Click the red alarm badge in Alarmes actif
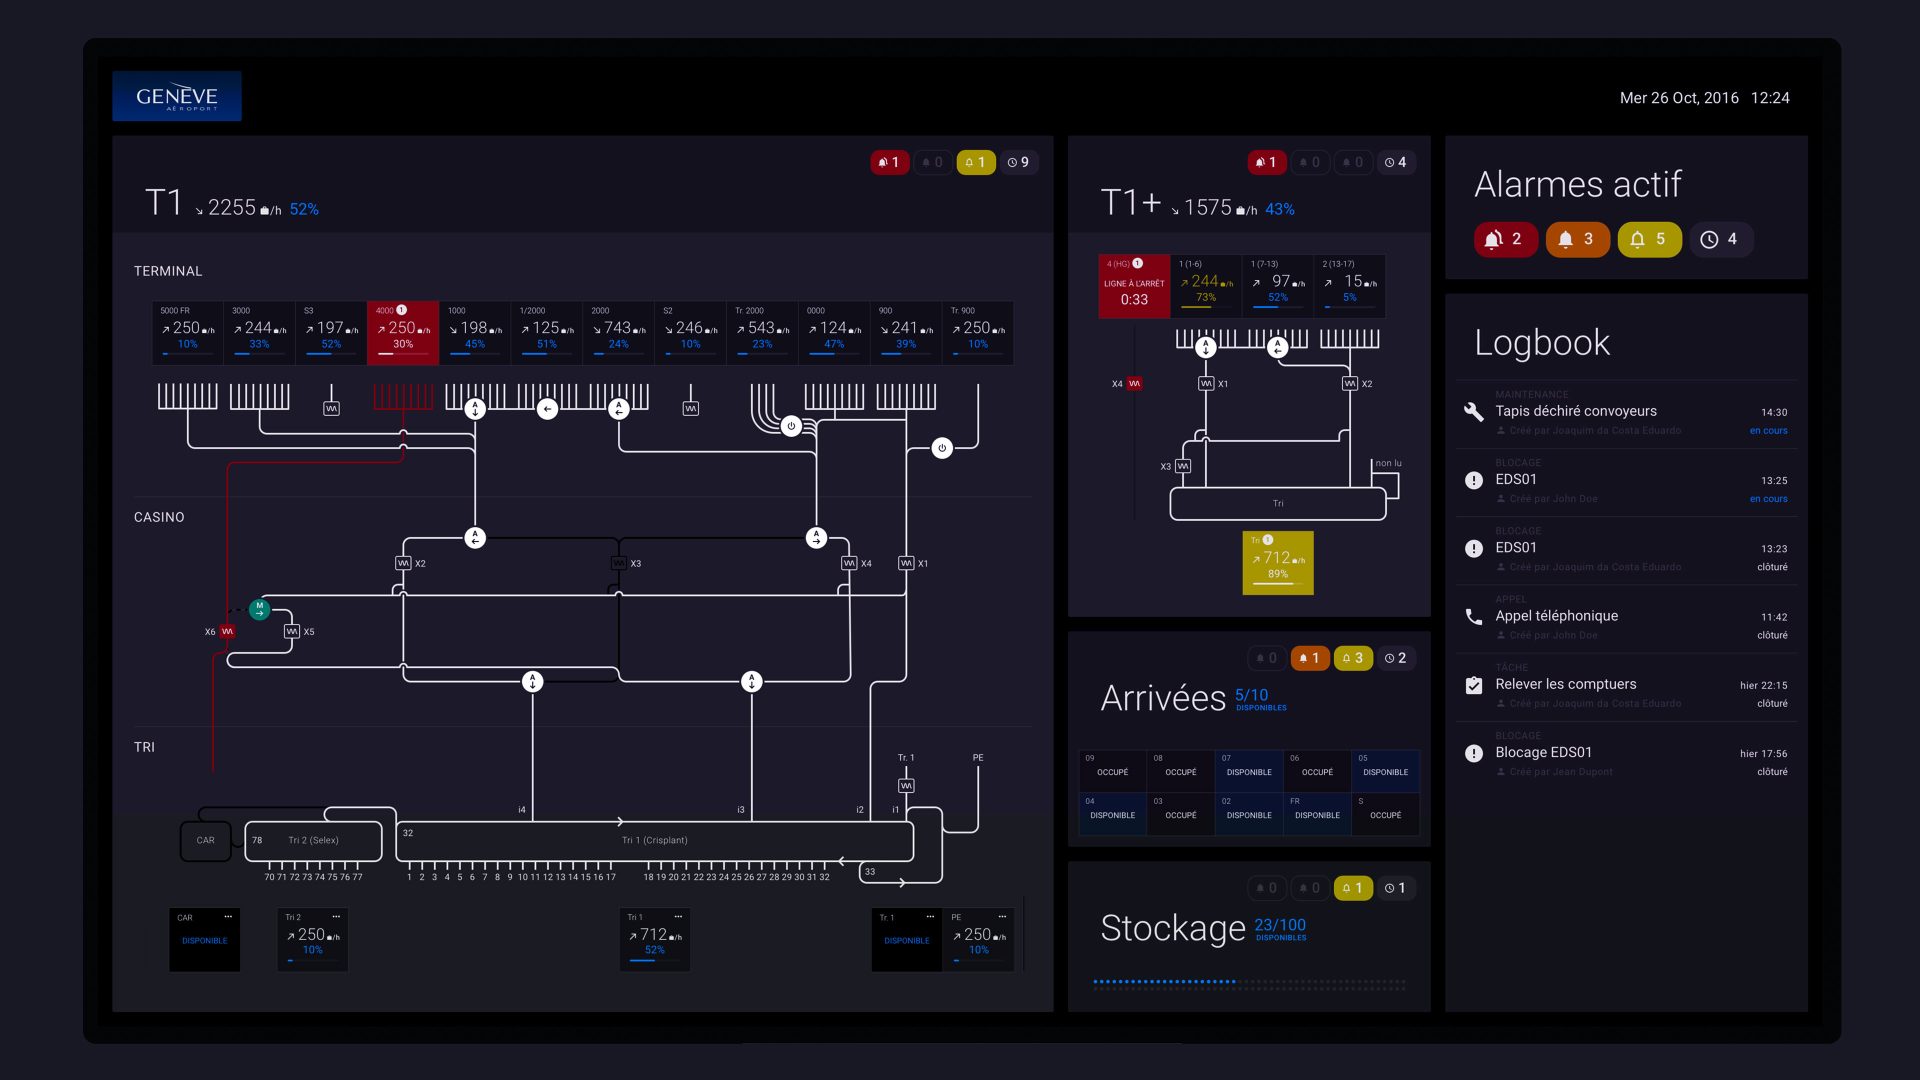 coord(1505,239)
